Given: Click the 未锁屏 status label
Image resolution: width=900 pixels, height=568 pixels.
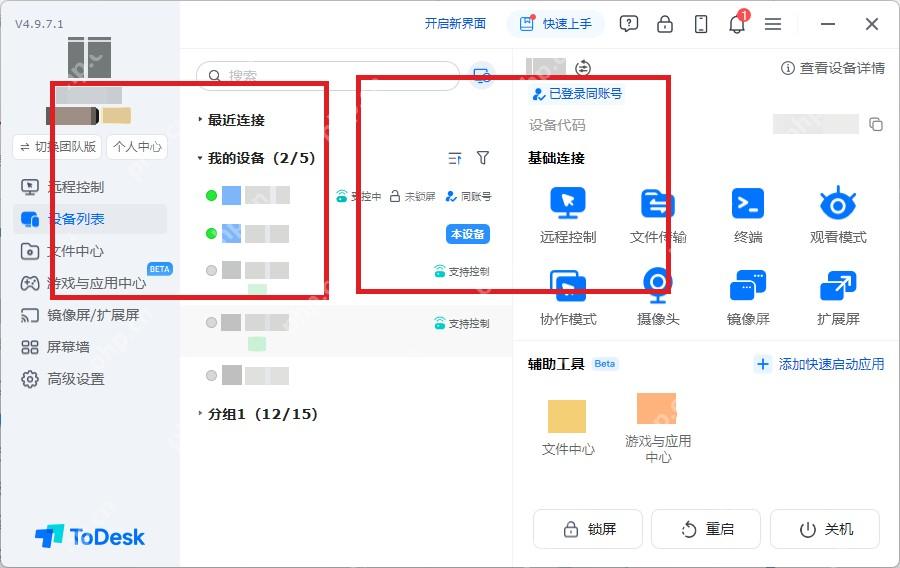Looking at the screenshot, I should [x=413, y=196].
